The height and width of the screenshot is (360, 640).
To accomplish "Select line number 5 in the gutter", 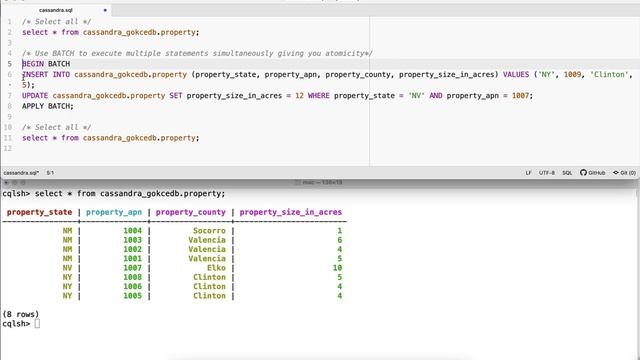I will [x=9, y=64].
